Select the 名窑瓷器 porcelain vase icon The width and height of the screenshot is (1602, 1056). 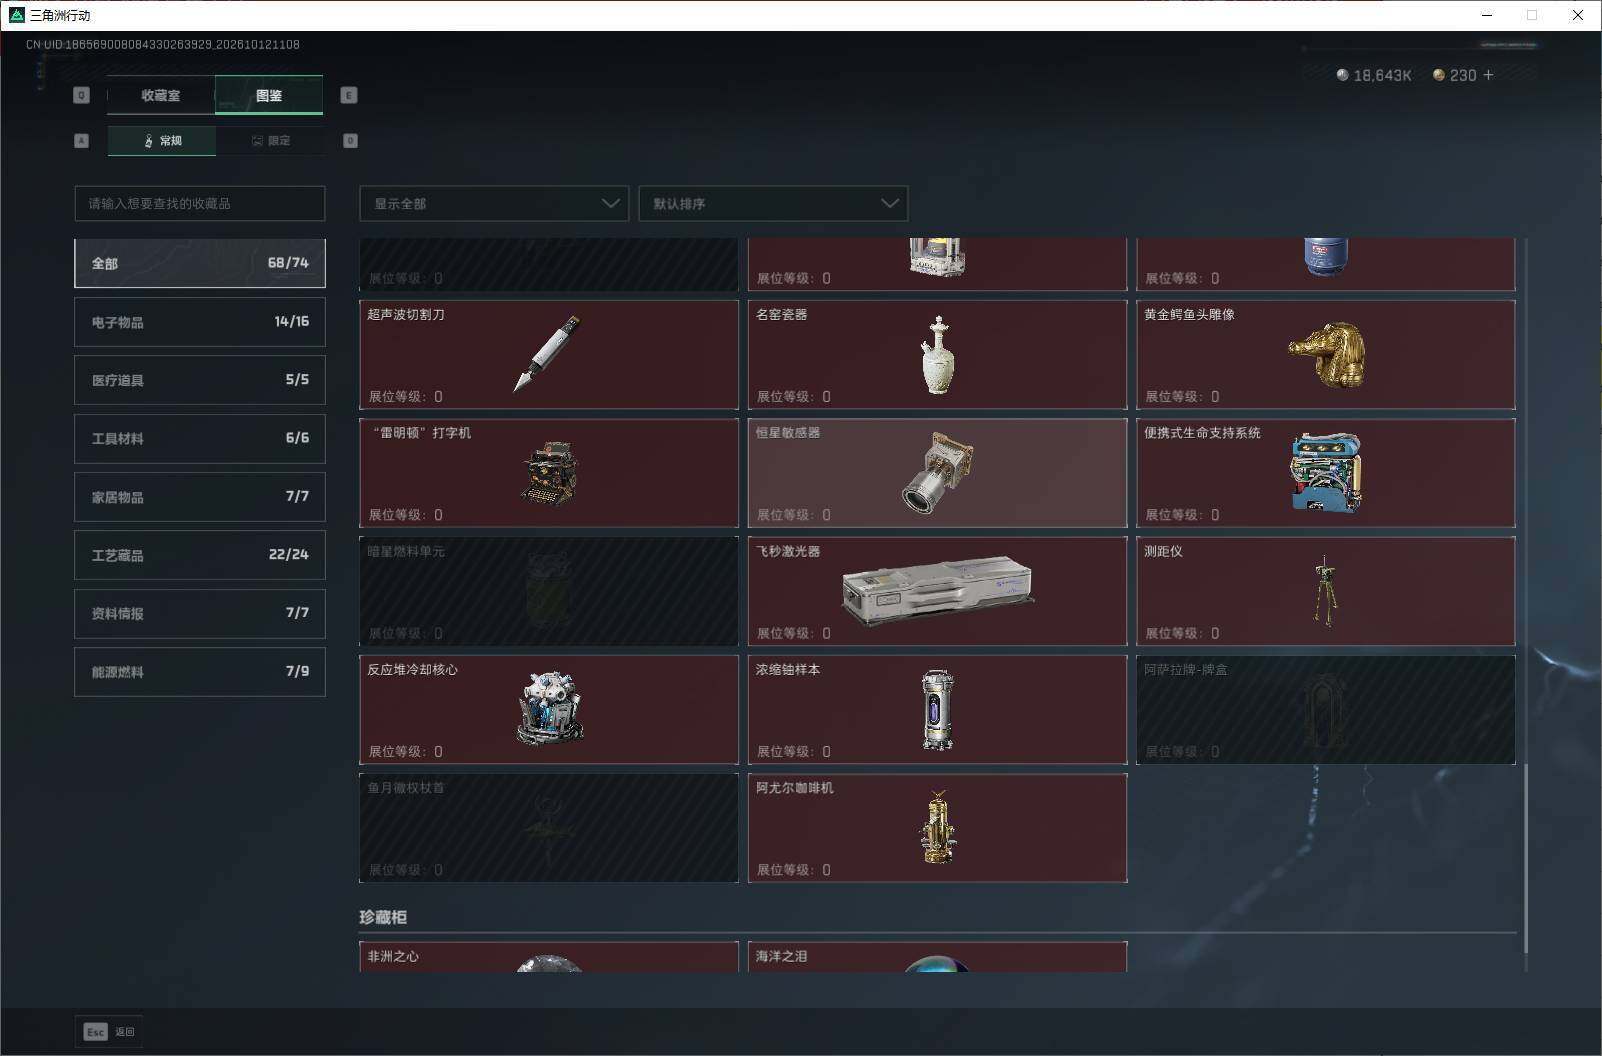coord(937,355)
